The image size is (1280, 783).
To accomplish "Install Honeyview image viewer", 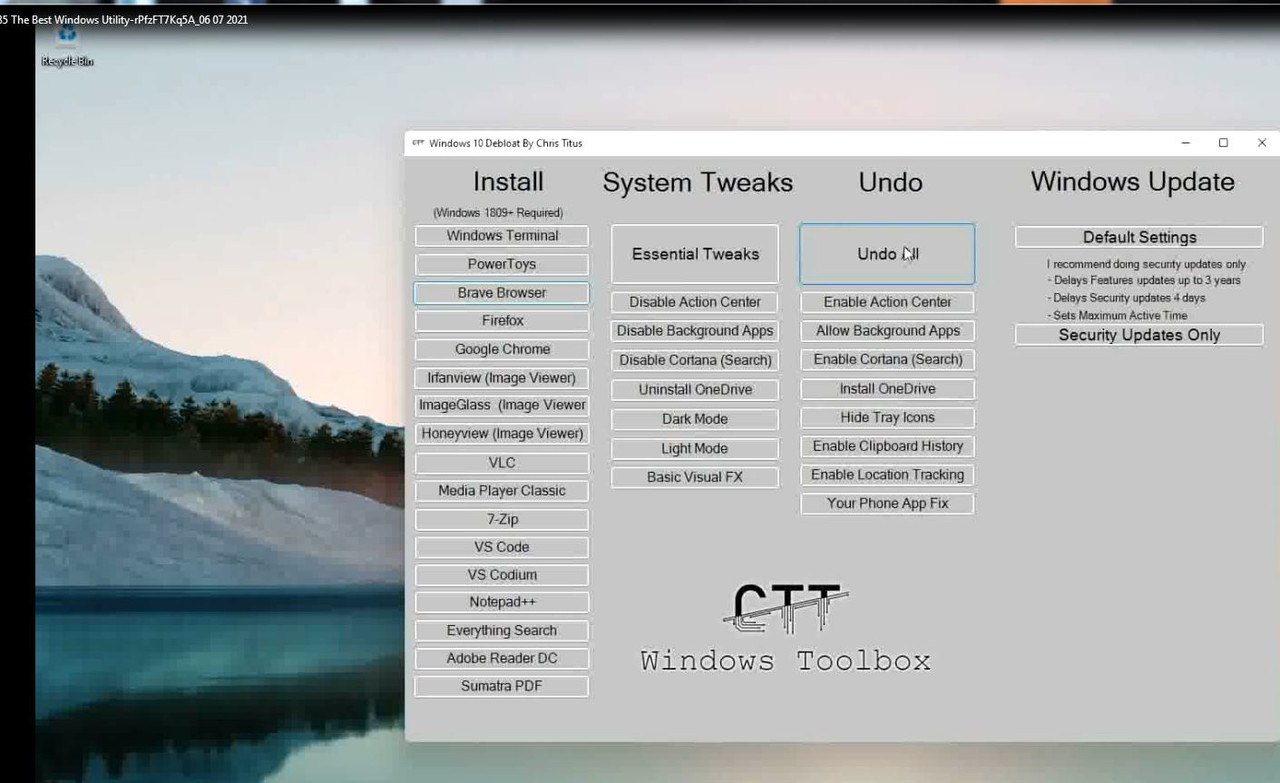I will click(502, 434).
